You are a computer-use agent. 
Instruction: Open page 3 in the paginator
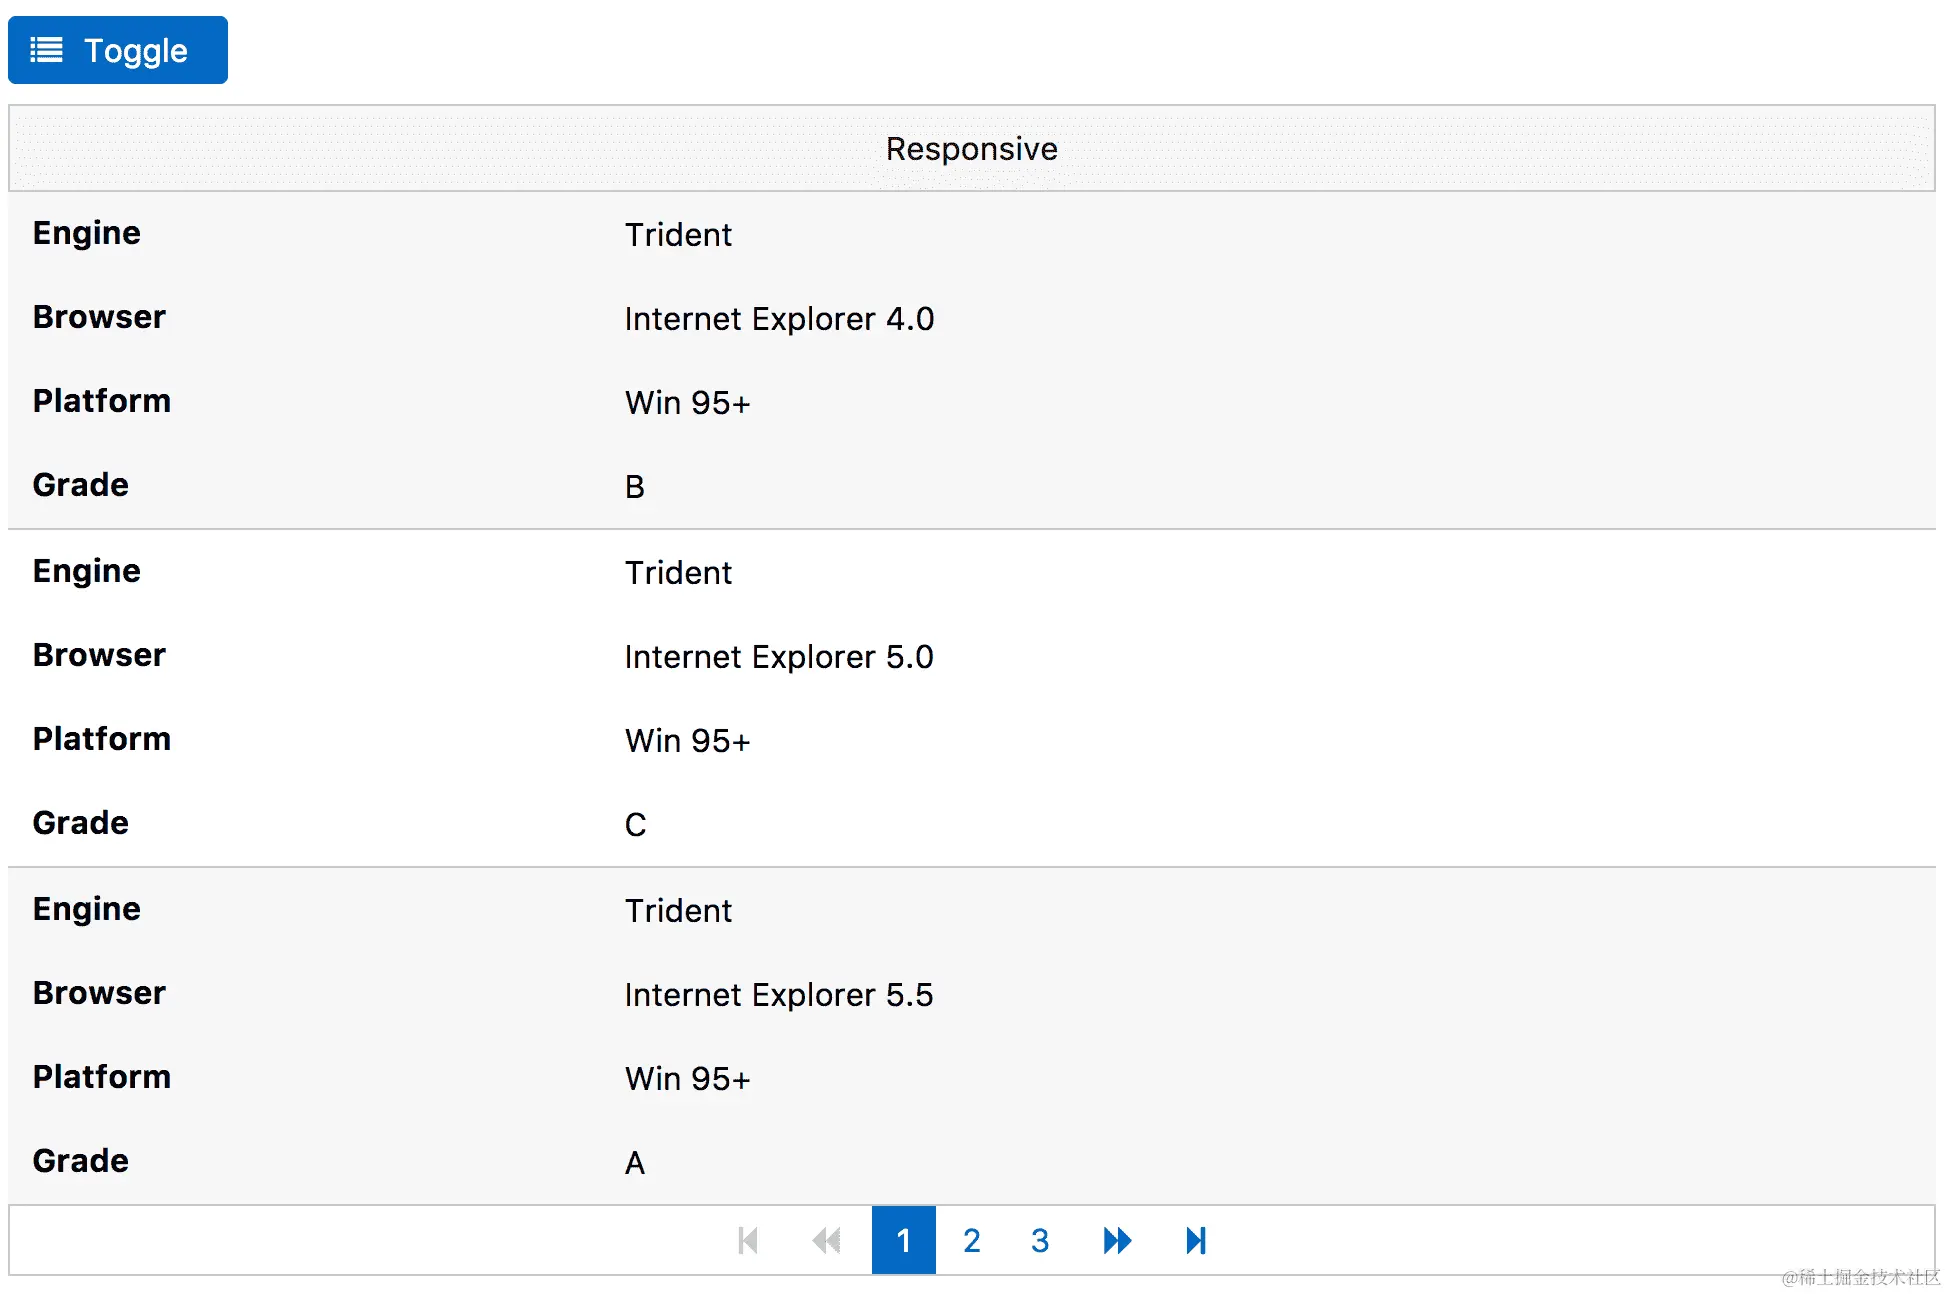(1040, 1241)
